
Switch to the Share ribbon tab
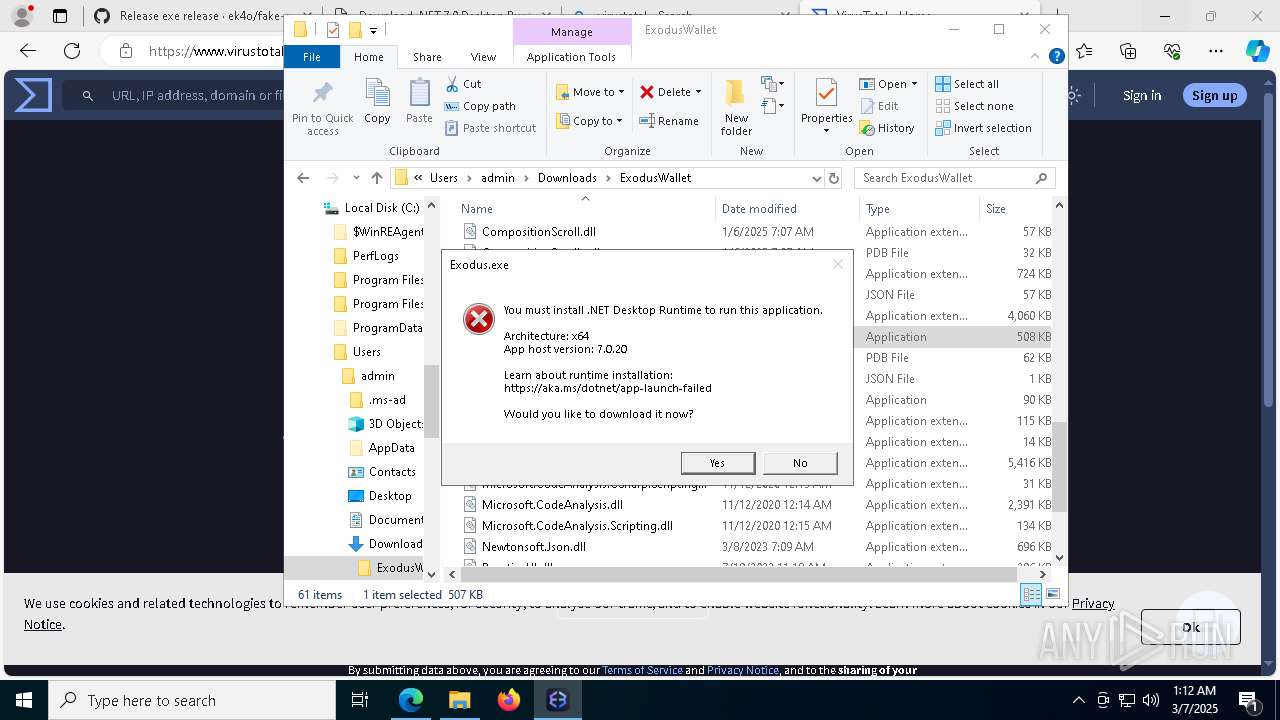tap(427, 57)
